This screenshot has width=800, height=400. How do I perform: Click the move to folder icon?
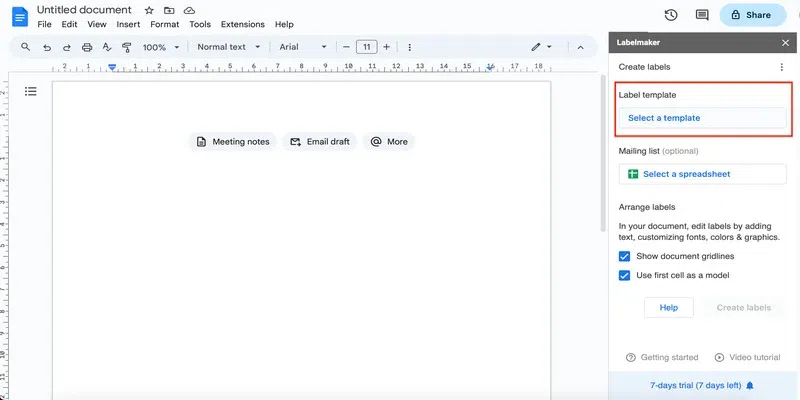(x=169, y=10)
